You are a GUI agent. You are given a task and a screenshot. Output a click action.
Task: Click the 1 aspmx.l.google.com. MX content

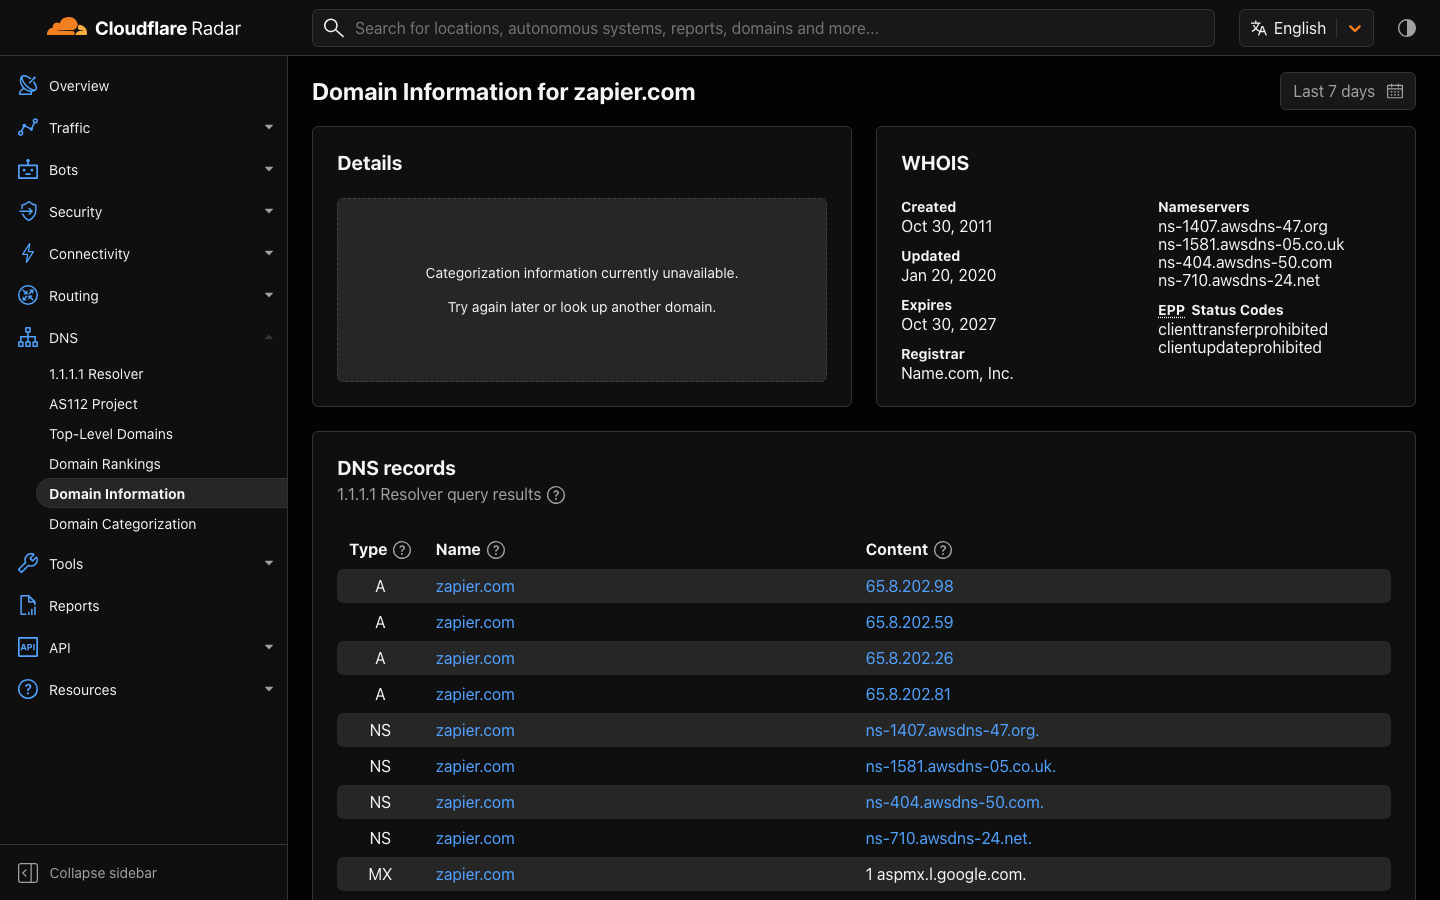[x=946, y=874]
